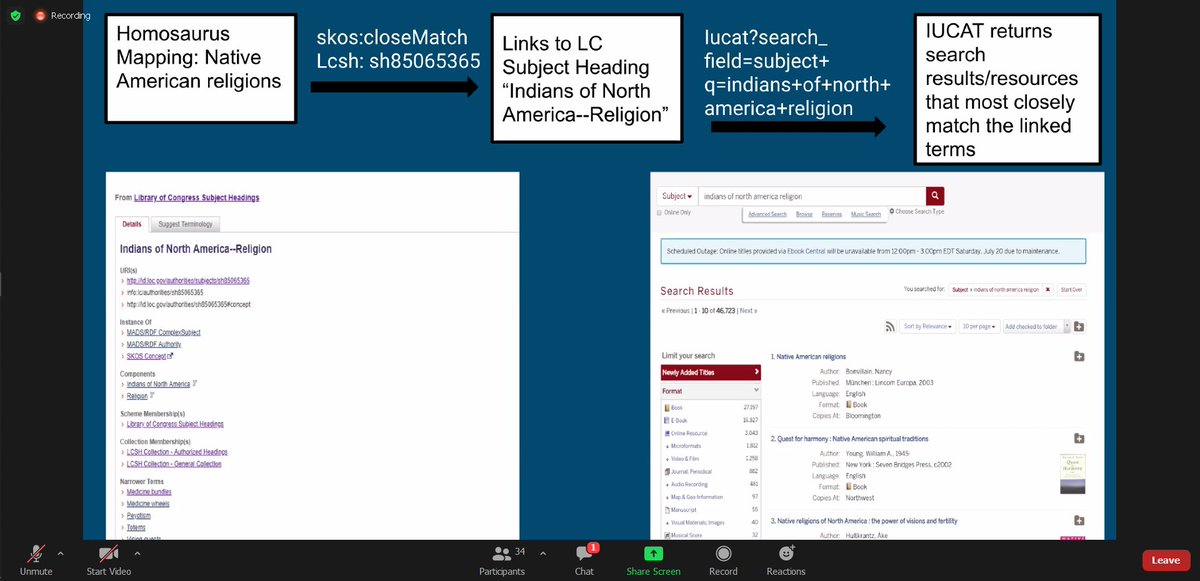Open the Participants panel
Viewport: 1200px width, 581px height.
[x=502, y=560]
